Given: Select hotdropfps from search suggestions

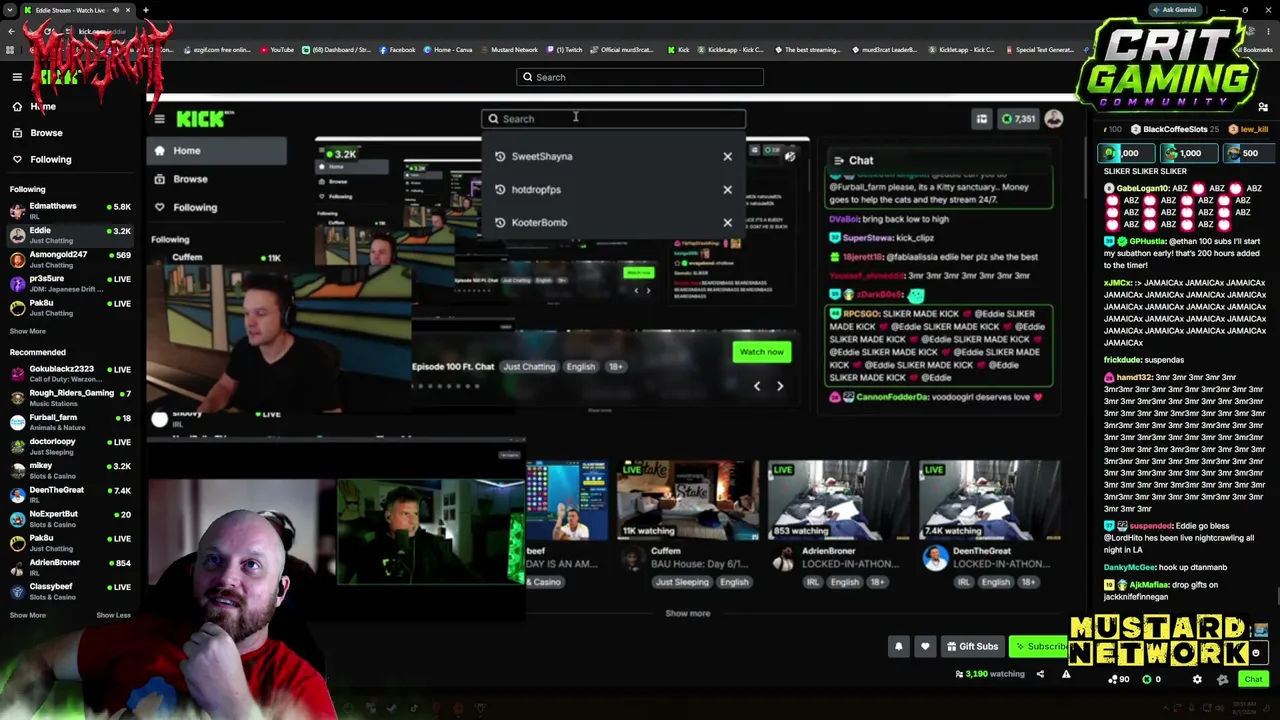Looking at the screenshot, I should tap(536, 190).
